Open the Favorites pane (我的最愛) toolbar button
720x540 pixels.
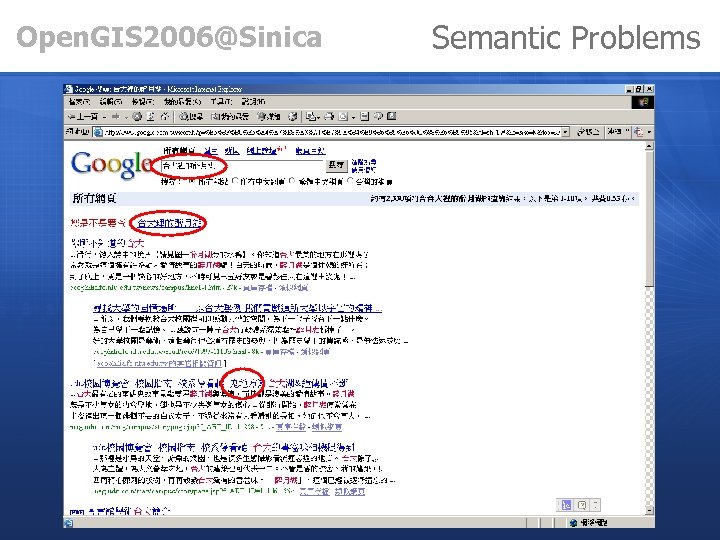[230, 117]
